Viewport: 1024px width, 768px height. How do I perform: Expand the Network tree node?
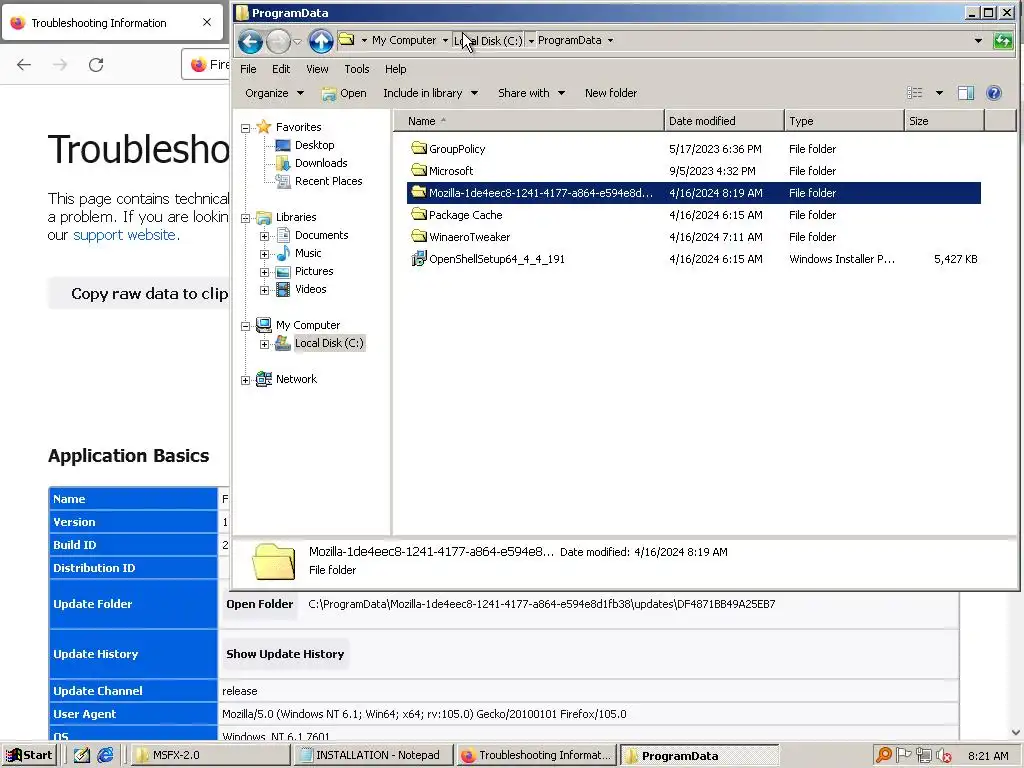pos(246,380)
